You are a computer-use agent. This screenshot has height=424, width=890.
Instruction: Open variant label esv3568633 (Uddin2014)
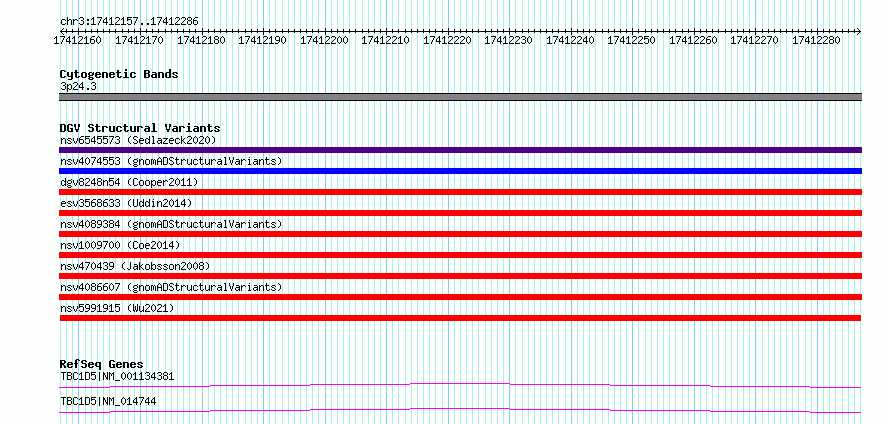126,203
